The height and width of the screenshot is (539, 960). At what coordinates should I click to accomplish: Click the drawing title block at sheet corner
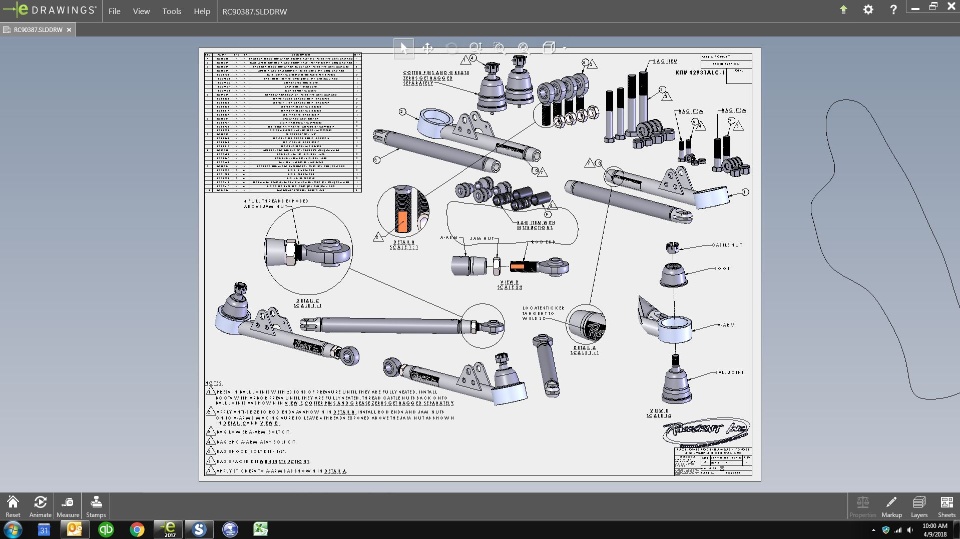pyautogui.click(x=713, y=461)
